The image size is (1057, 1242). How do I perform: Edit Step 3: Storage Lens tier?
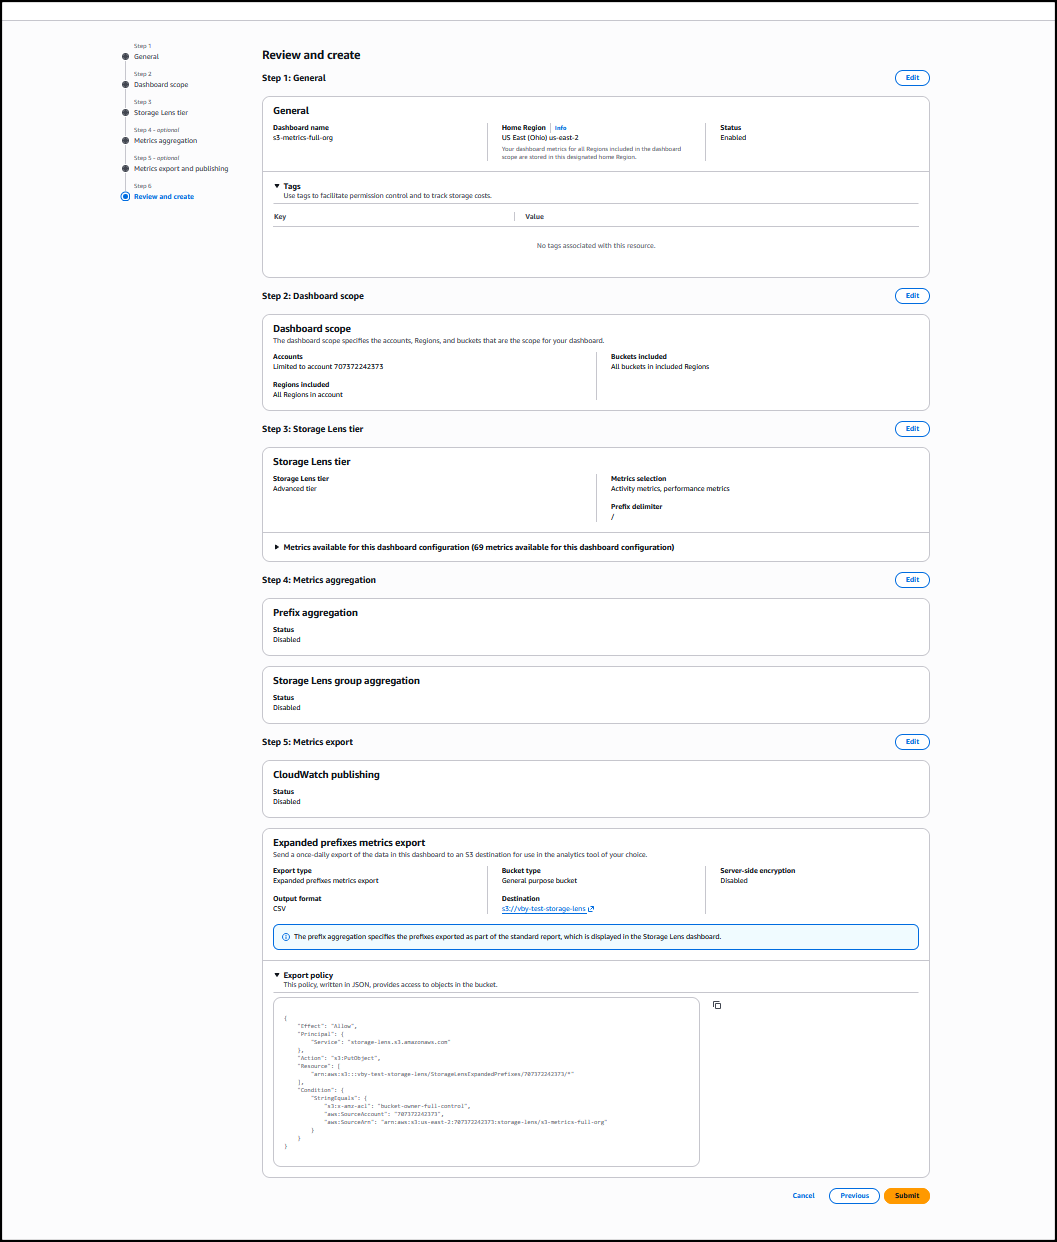click(x=912, y=429)
